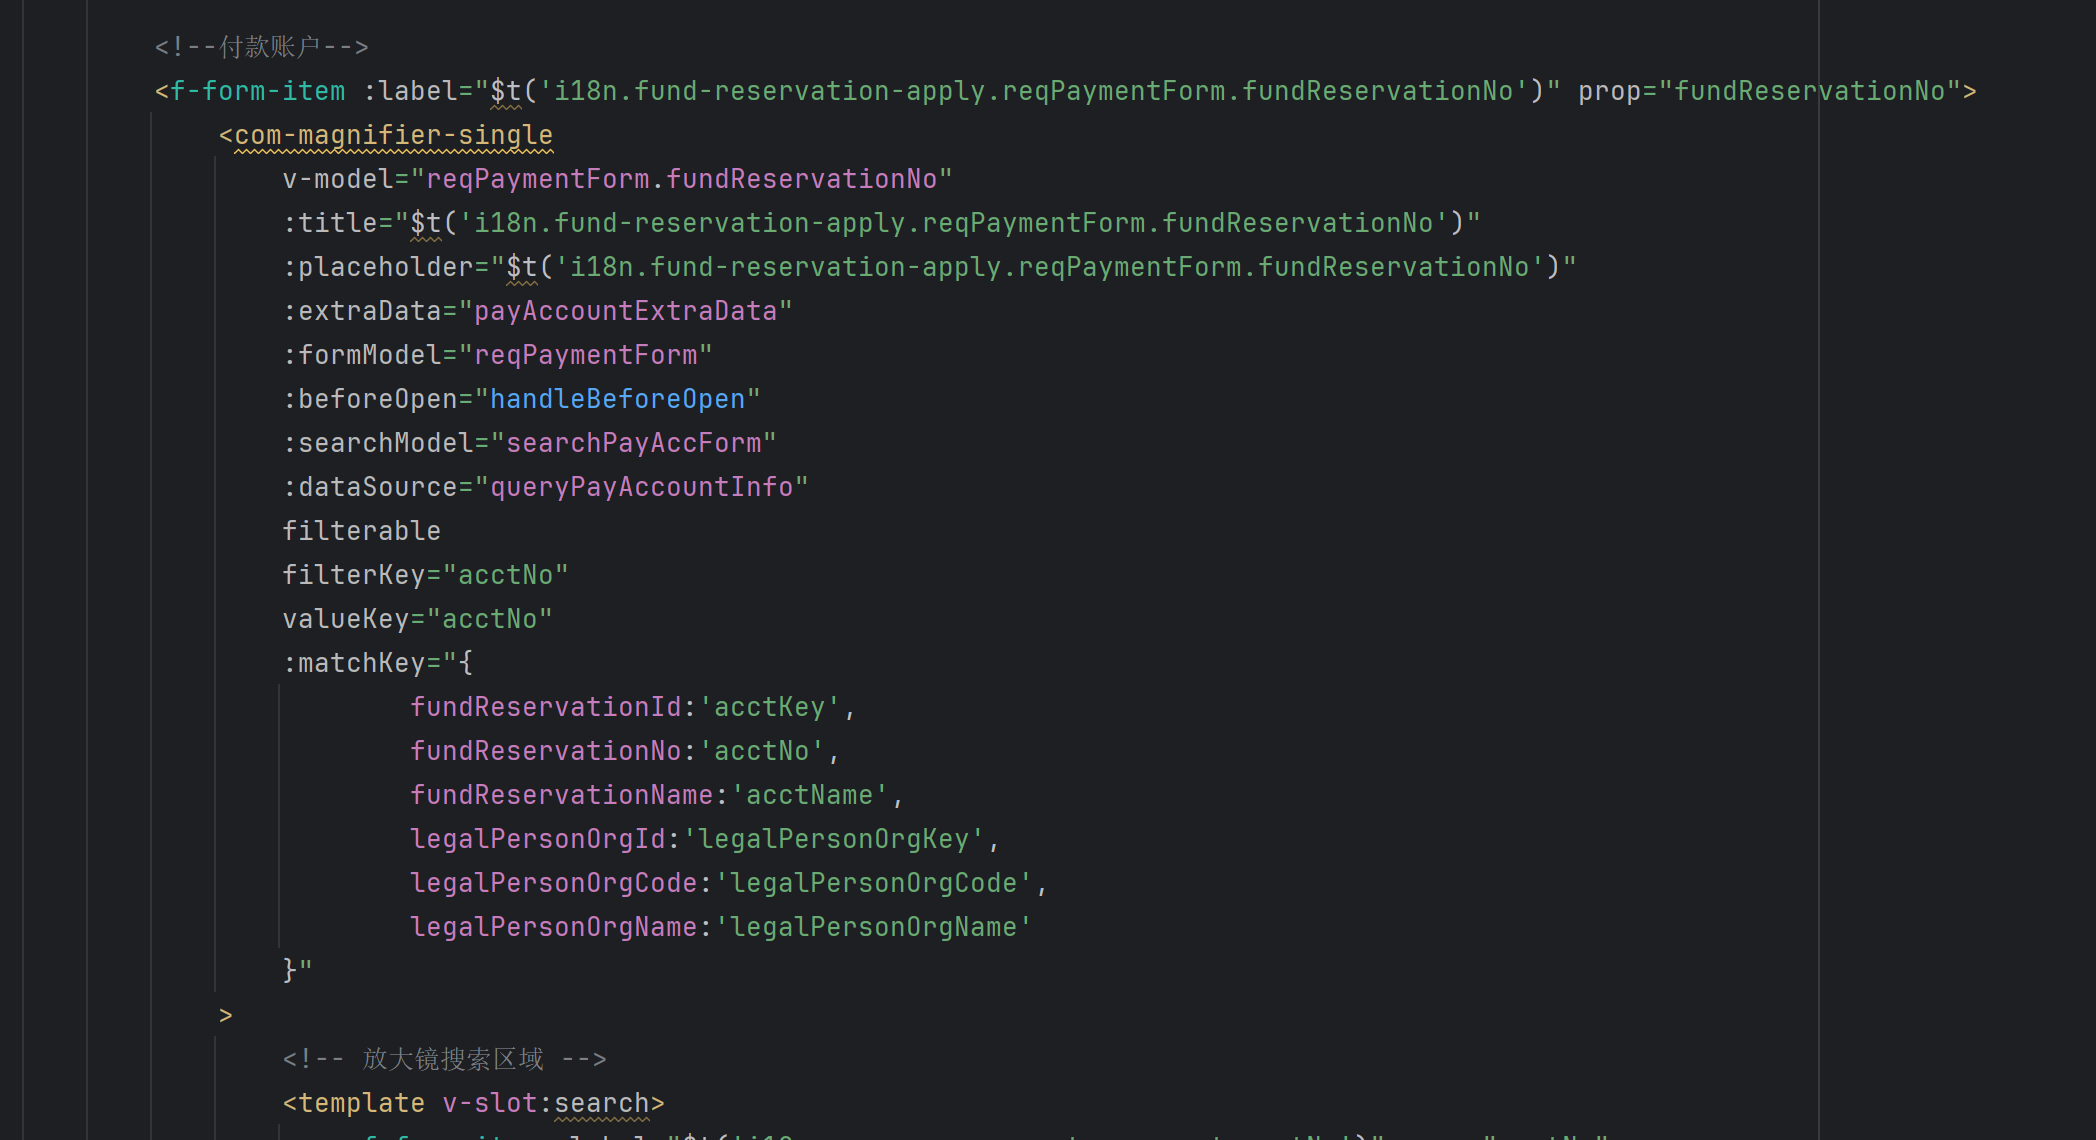Click the payAccountExtraData value
This screenshot has height=1140, width=2096.
625,311
